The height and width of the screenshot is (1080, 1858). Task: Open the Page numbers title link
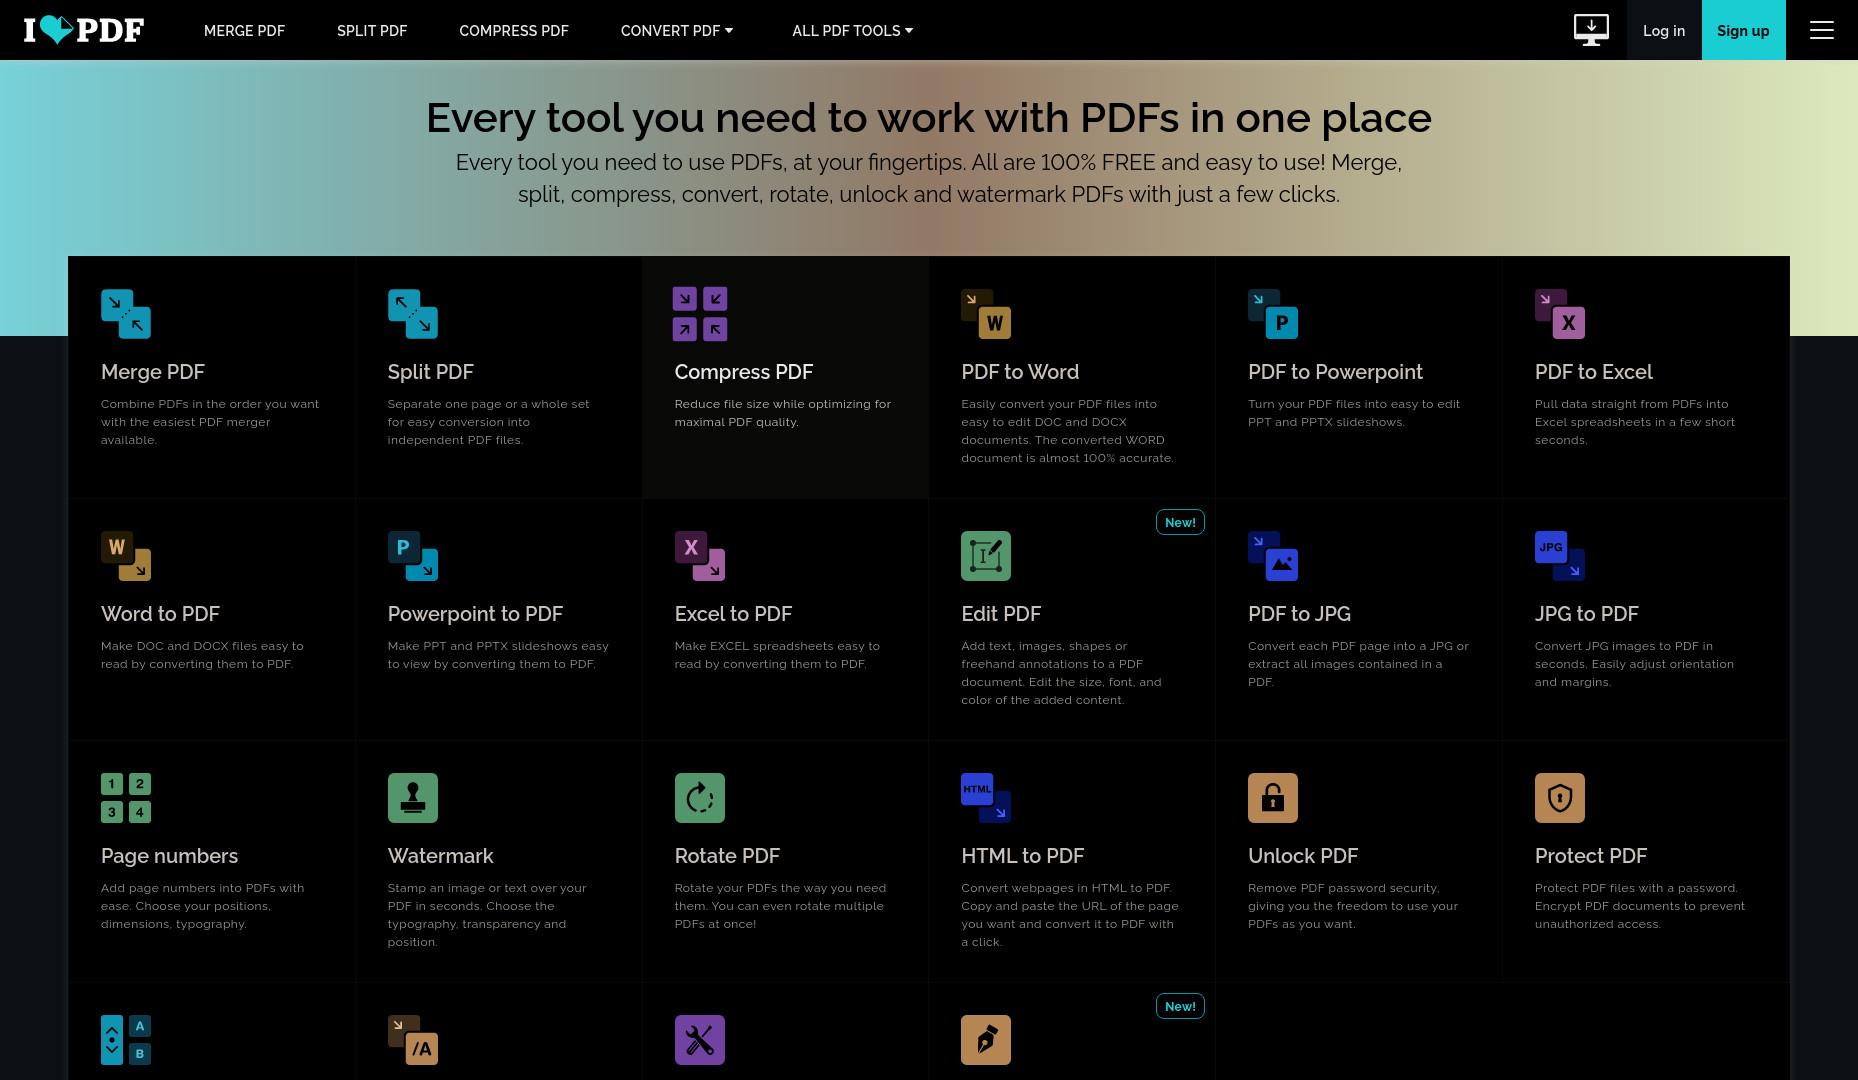[x=169, y=856]
